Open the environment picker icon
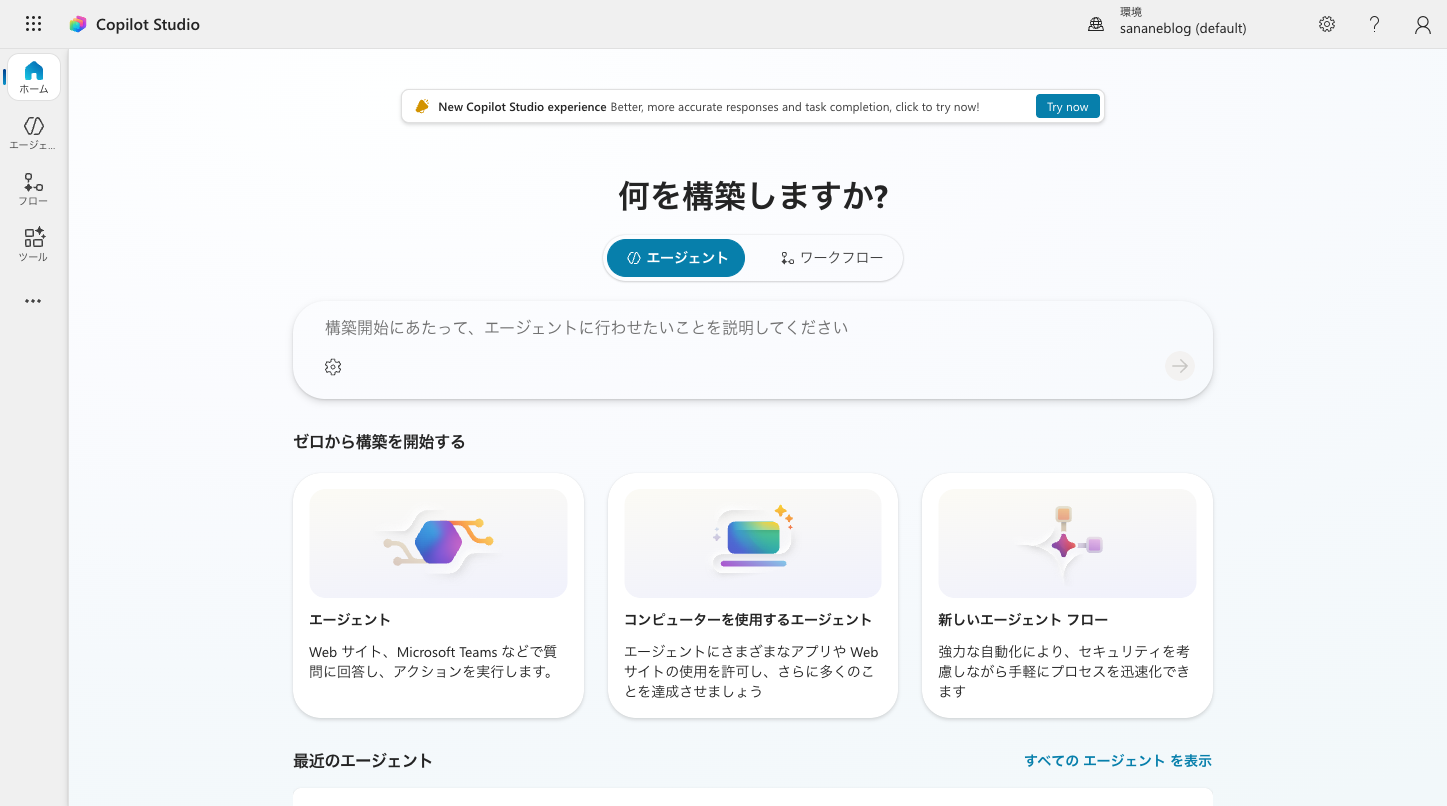Image resolution: width=1447 pixels, height=806 pixels. (x=1096, y=24)
